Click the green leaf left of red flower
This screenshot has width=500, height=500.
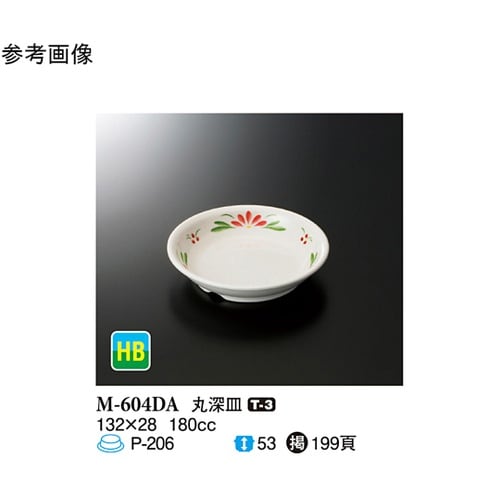click(x=222, y=227)
